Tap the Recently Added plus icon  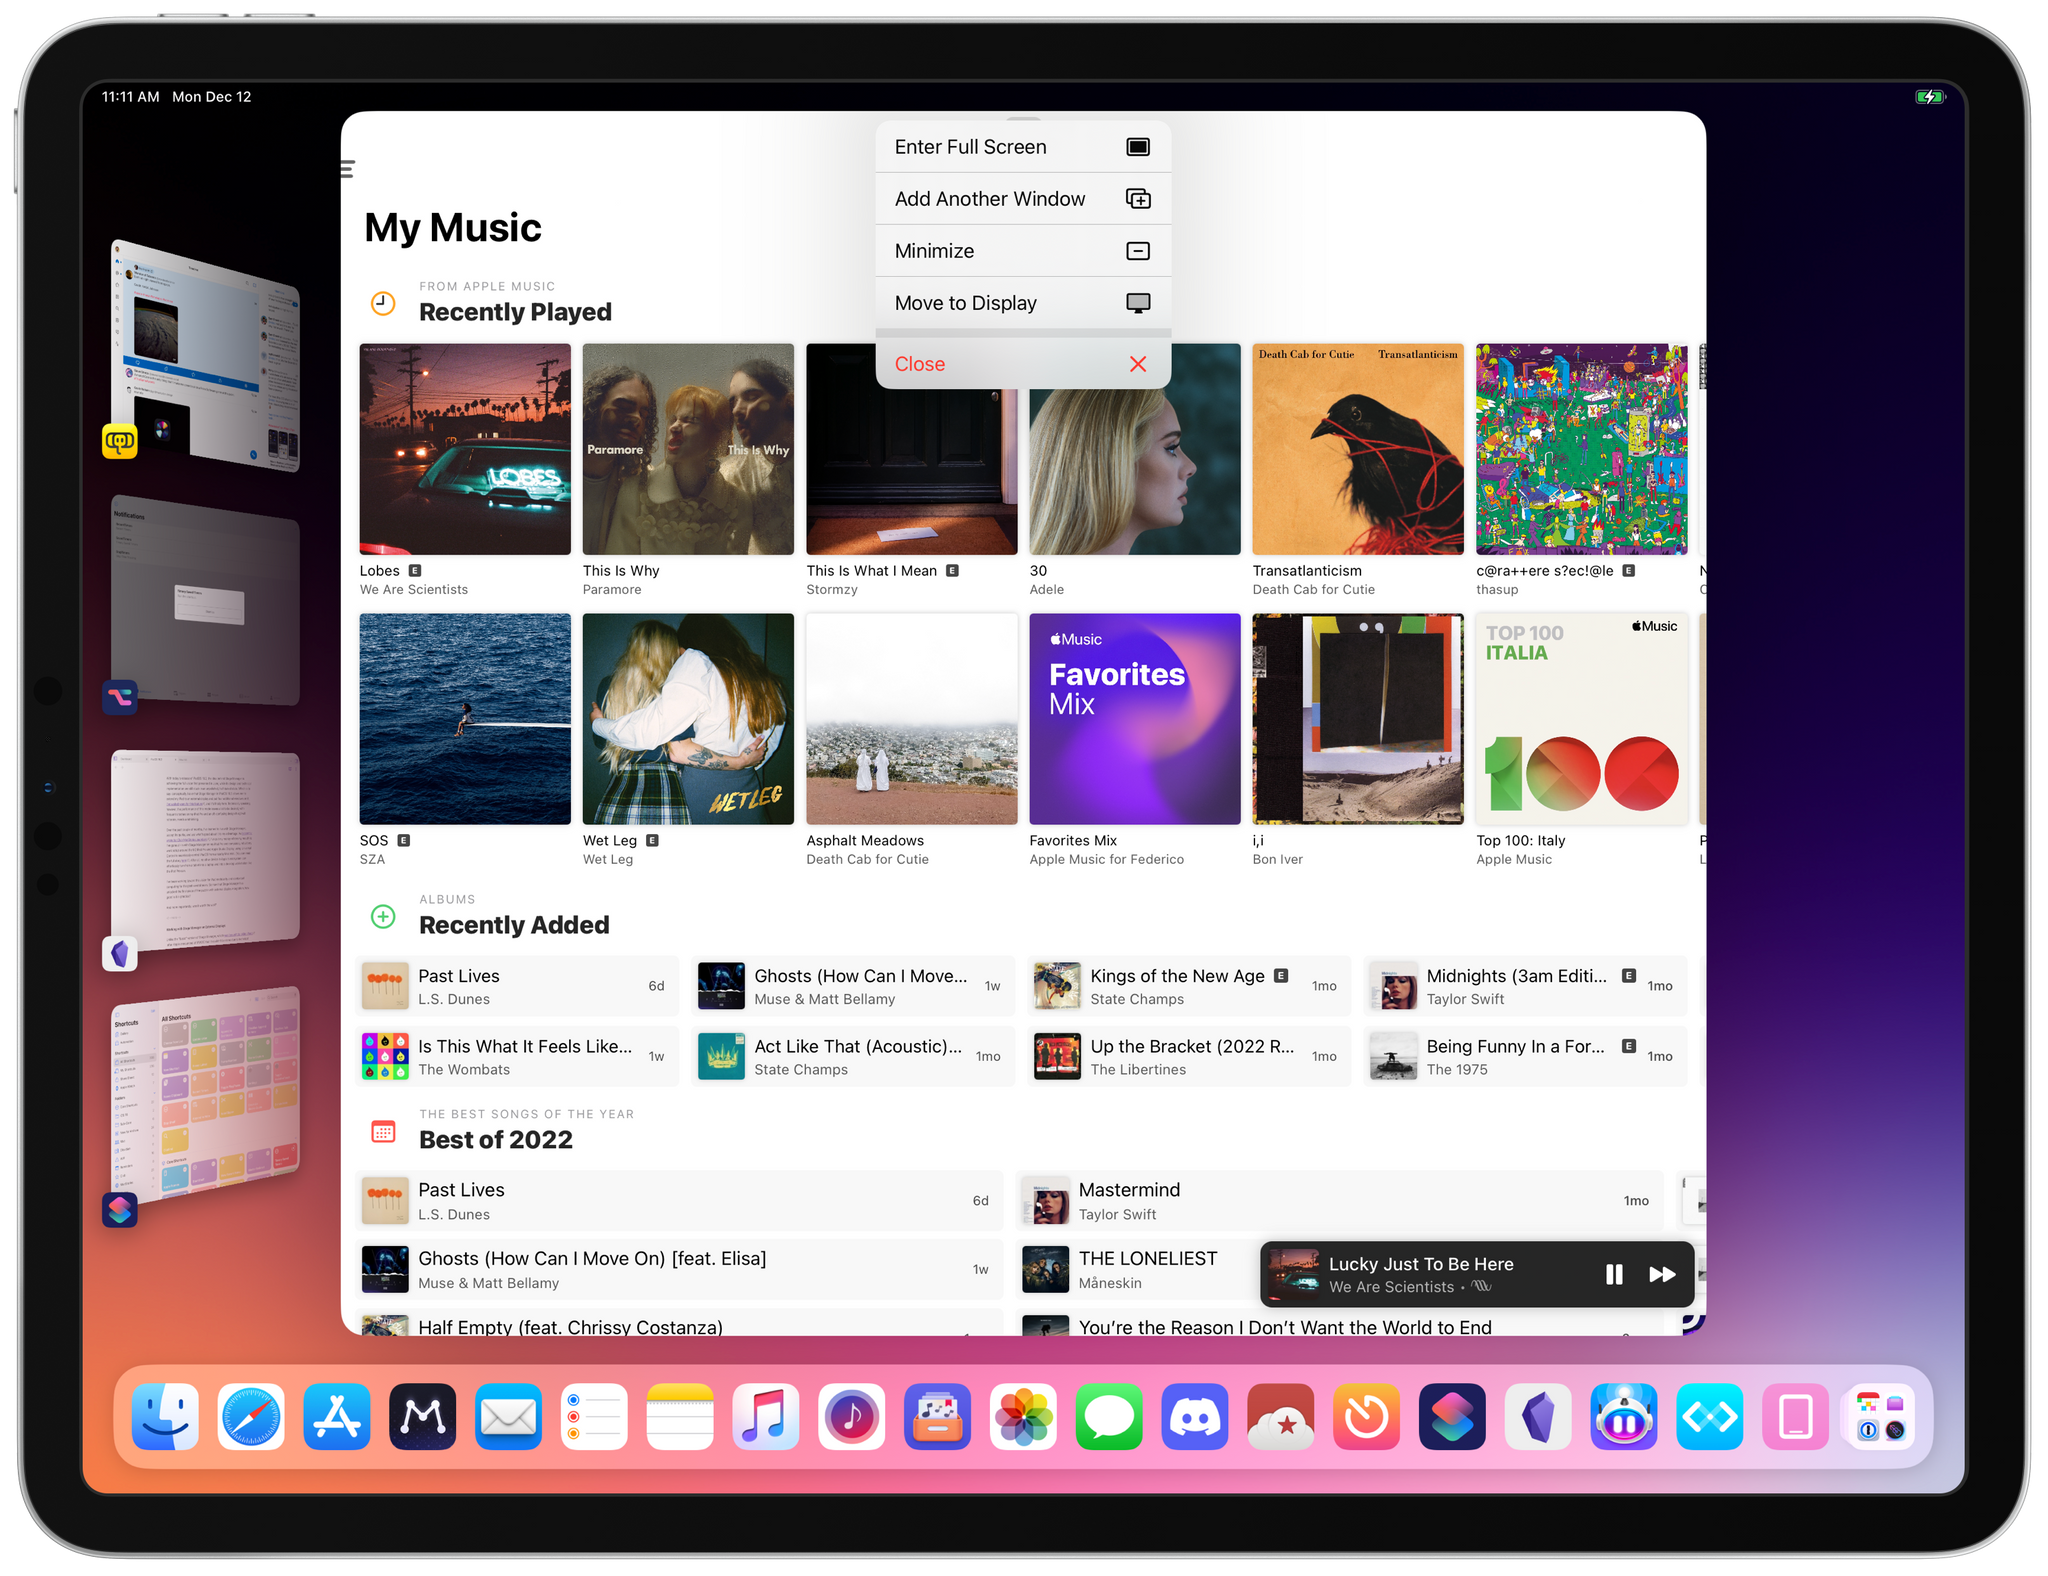click(383, 916)
